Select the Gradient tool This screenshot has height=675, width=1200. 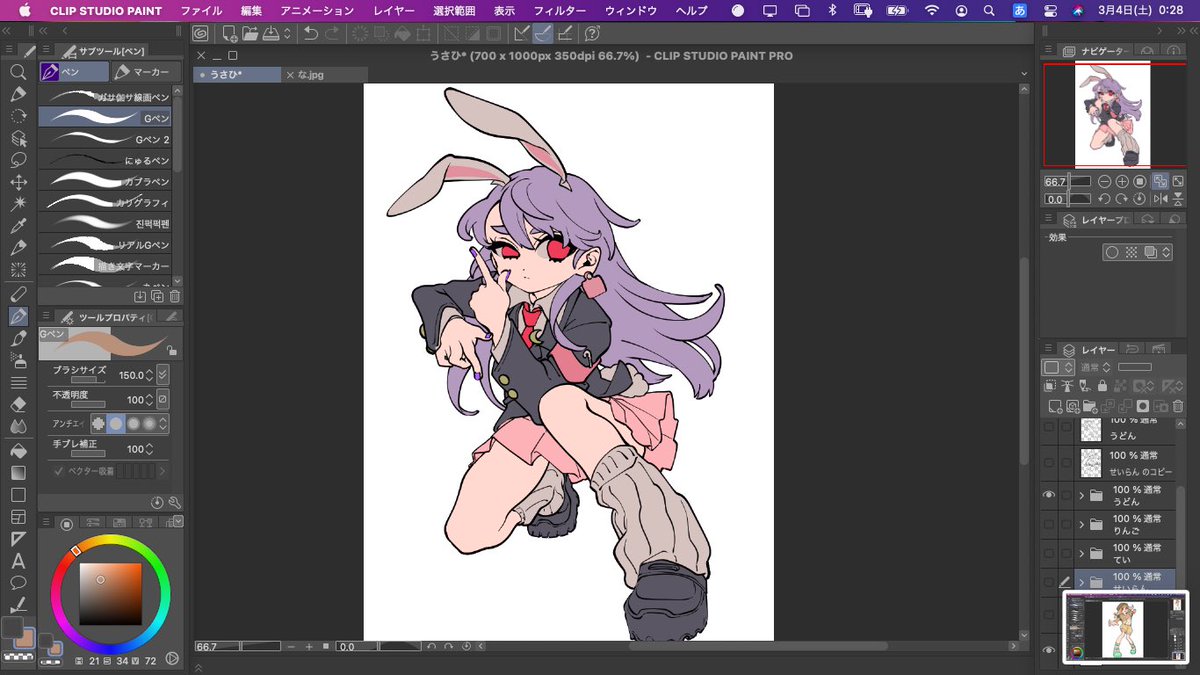coord(18,472)
